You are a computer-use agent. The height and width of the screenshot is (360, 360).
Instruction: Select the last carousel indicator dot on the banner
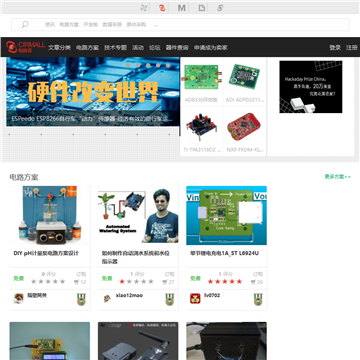(168, 65)
